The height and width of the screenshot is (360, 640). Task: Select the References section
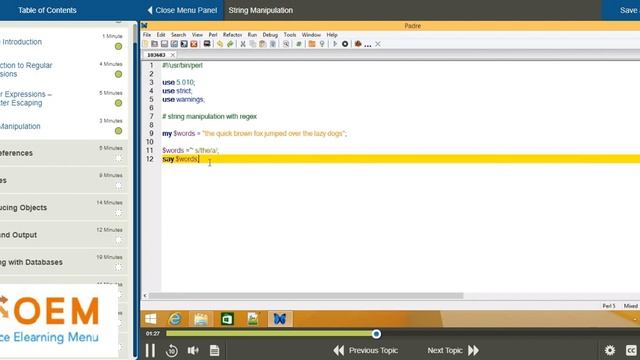tap(64, 153)
